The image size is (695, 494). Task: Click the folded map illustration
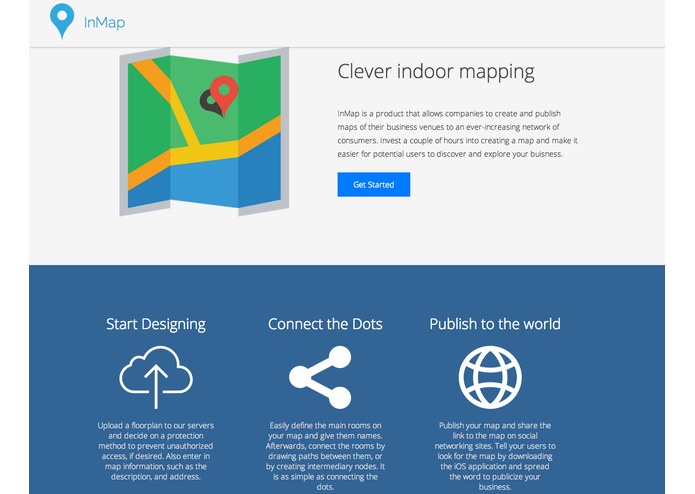204,132
